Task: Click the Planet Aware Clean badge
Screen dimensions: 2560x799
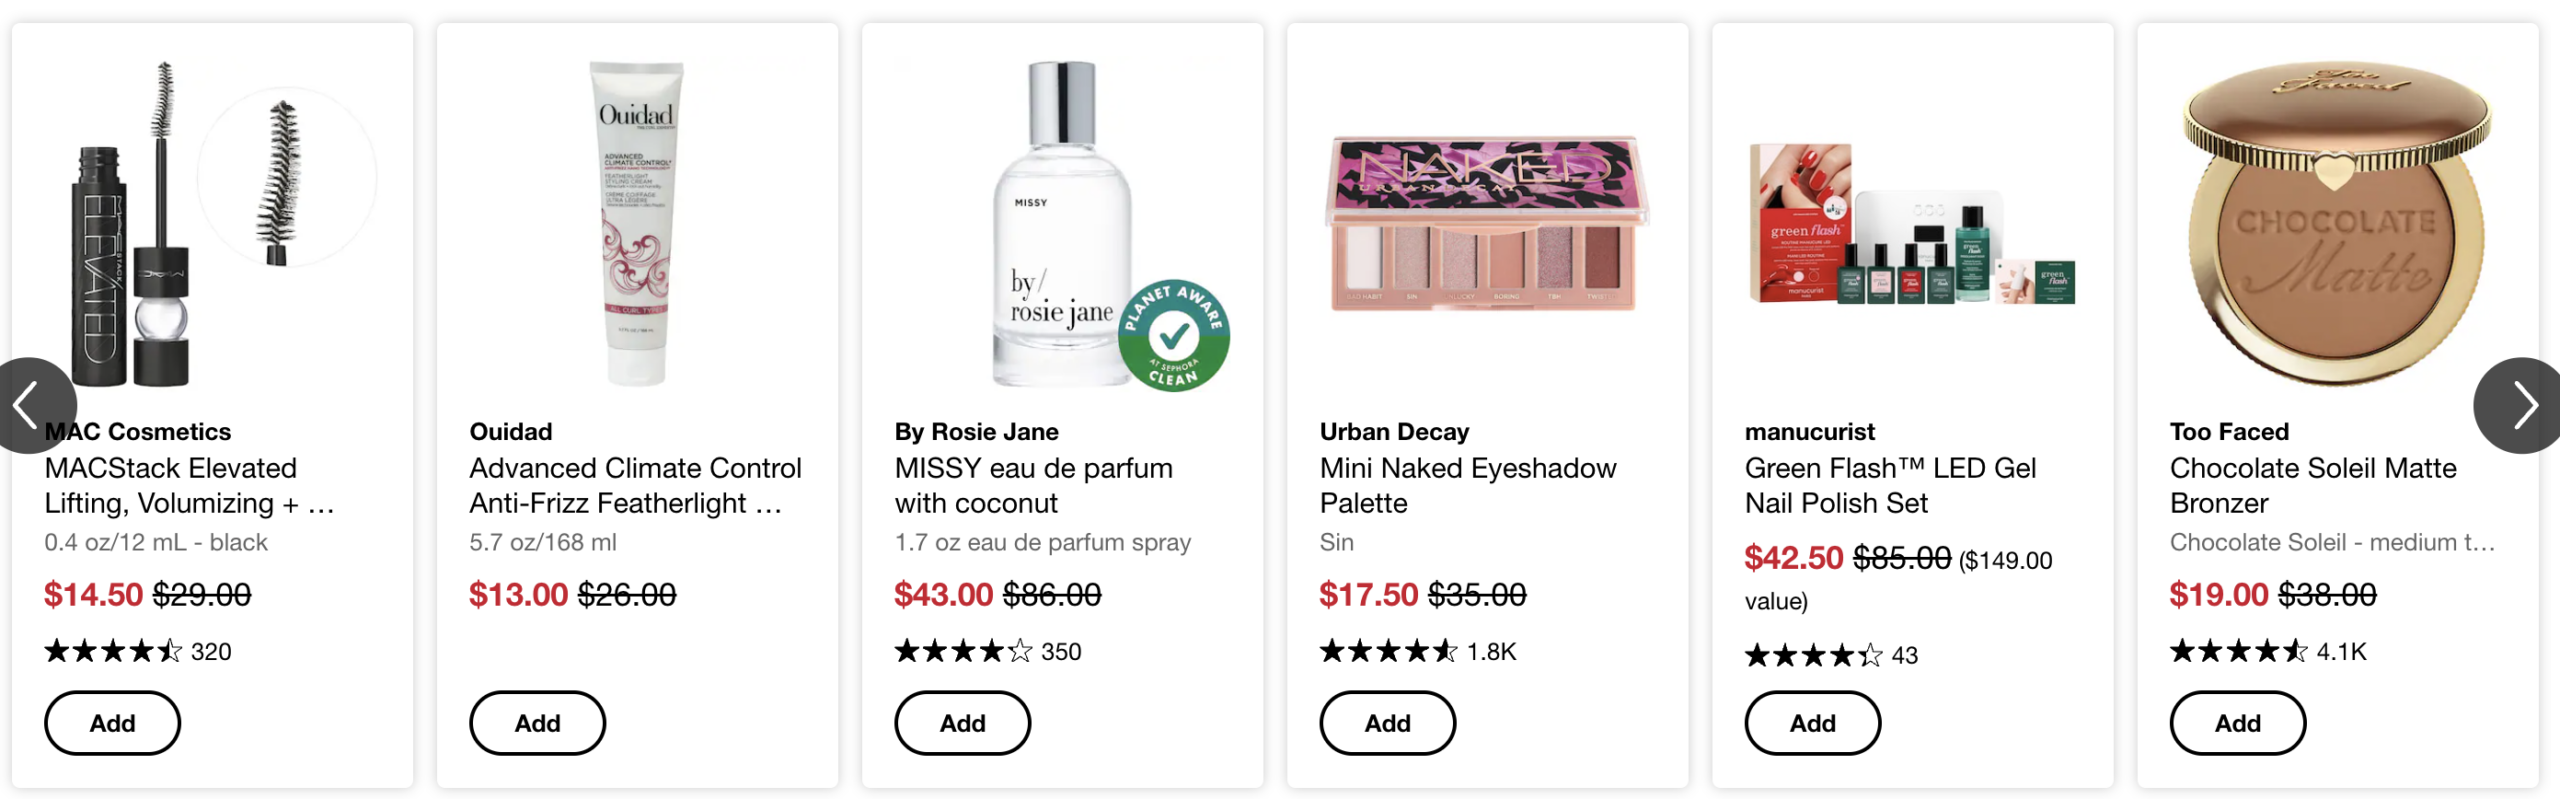Action: click(1174, 335)
